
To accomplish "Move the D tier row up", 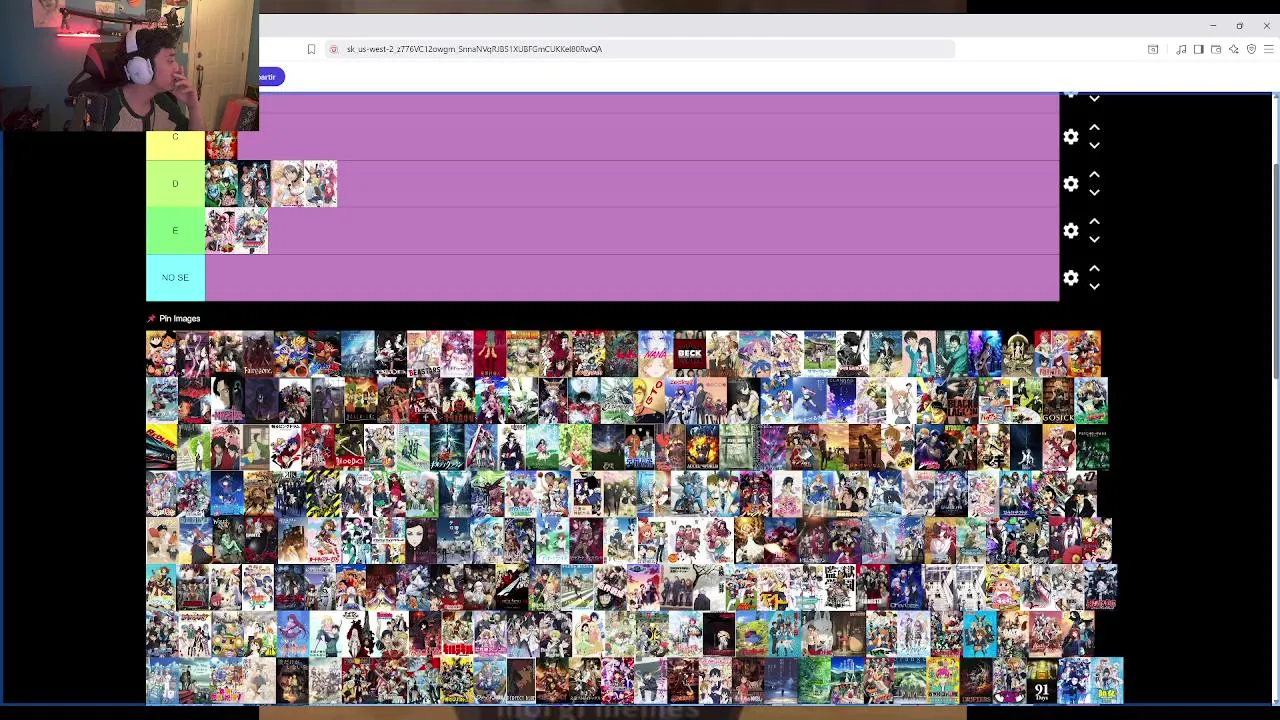I will 1094,175.
